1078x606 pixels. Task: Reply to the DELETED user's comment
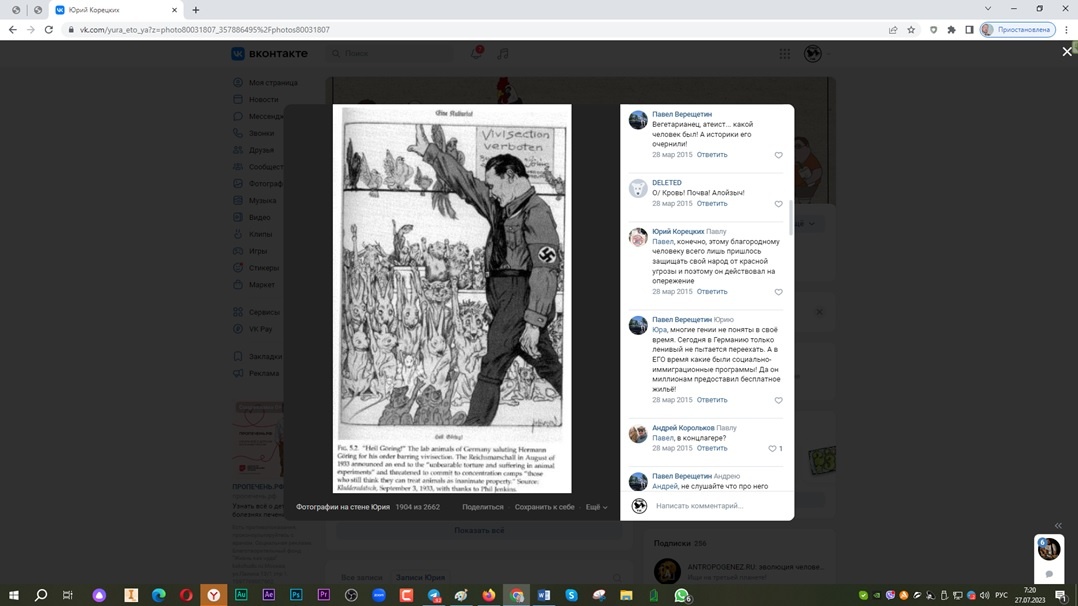coord(712,204)
